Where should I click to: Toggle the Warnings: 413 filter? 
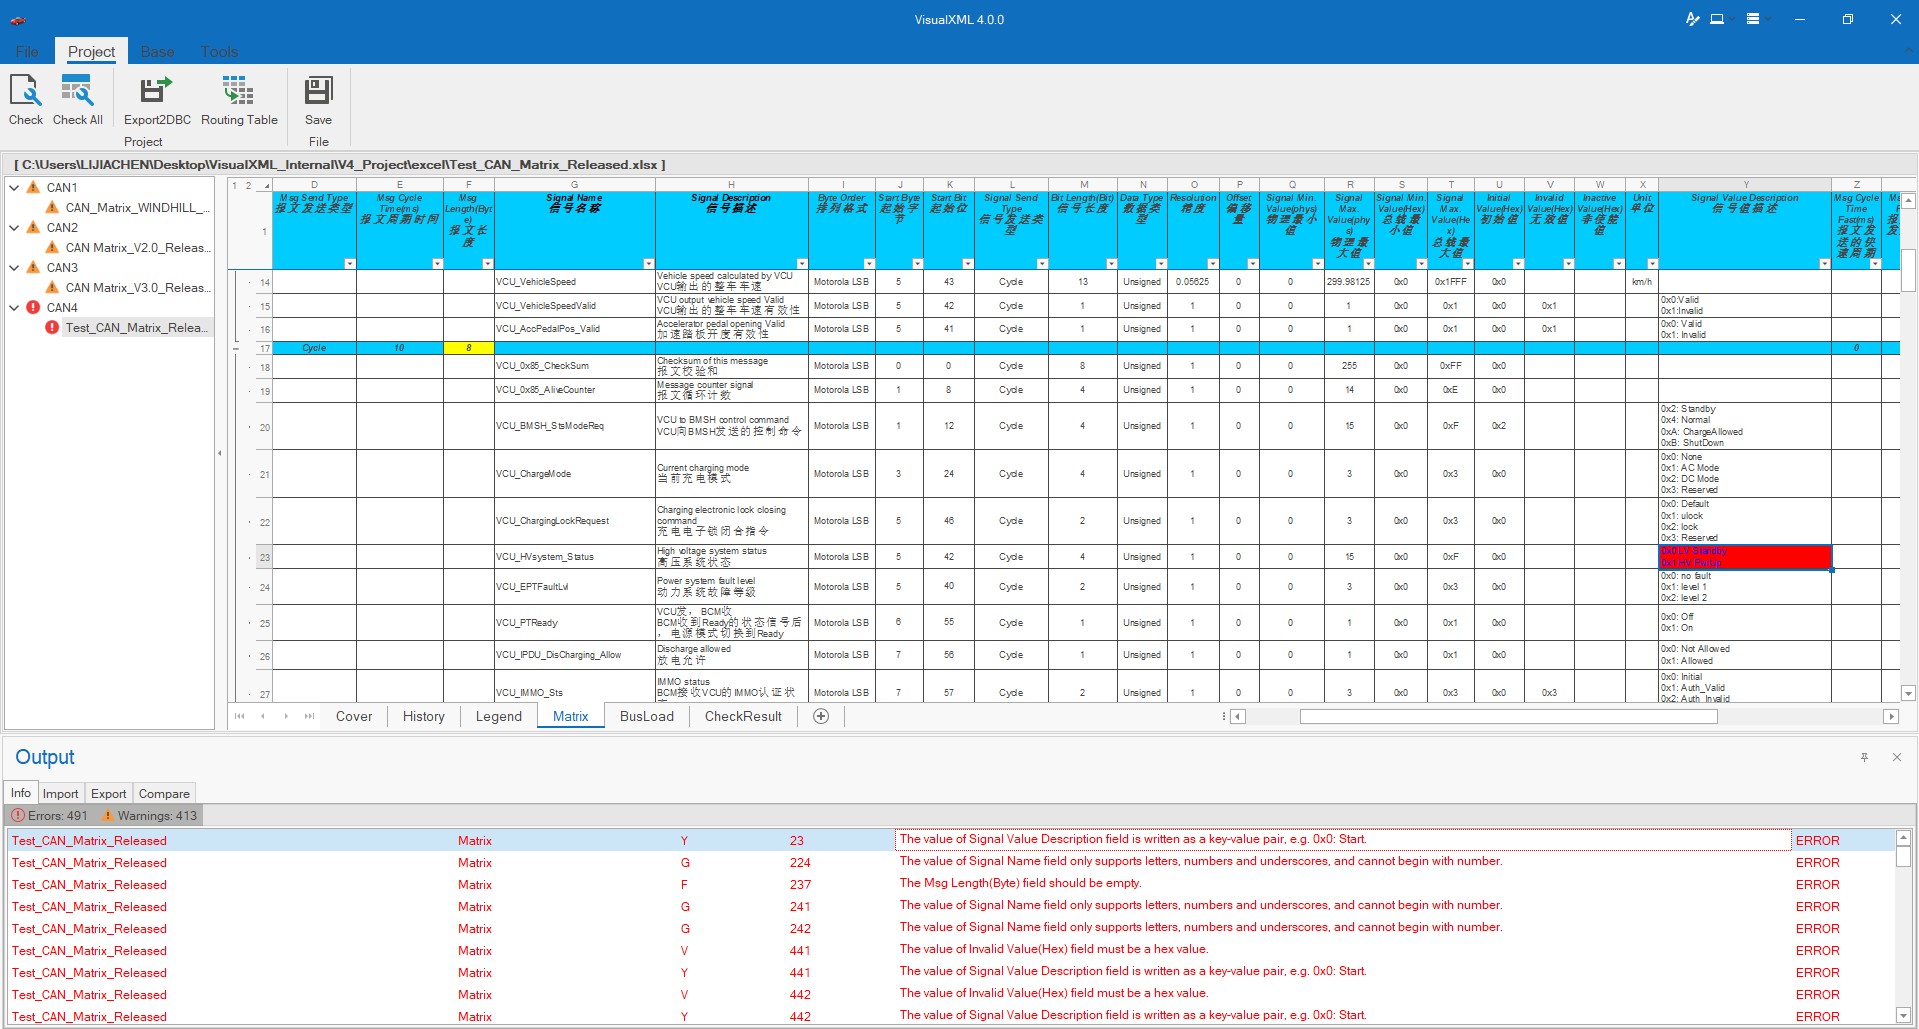point(150,816)
